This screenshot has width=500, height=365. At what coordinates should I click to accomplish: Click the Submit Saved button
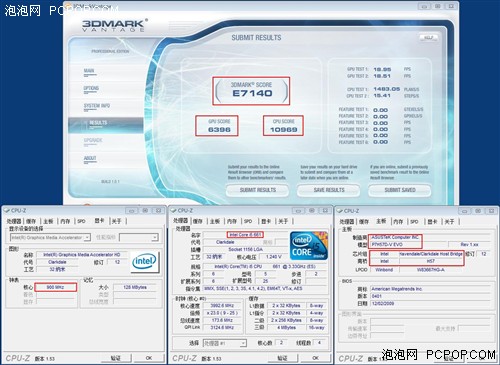coord(400,190)
